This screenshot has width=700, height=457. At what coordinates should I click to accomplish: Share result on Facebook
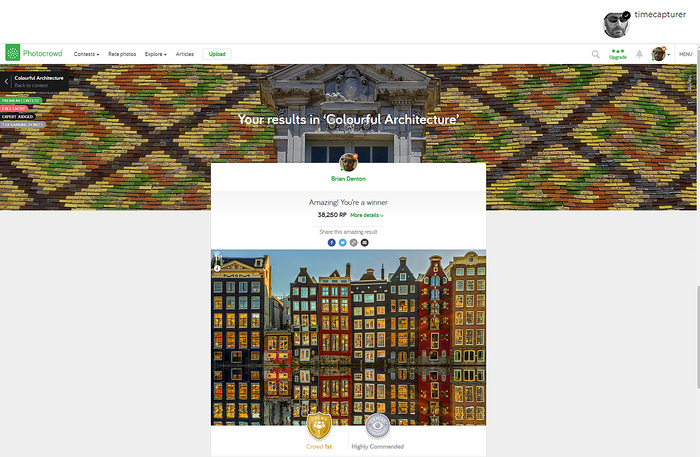coord(331,242)
